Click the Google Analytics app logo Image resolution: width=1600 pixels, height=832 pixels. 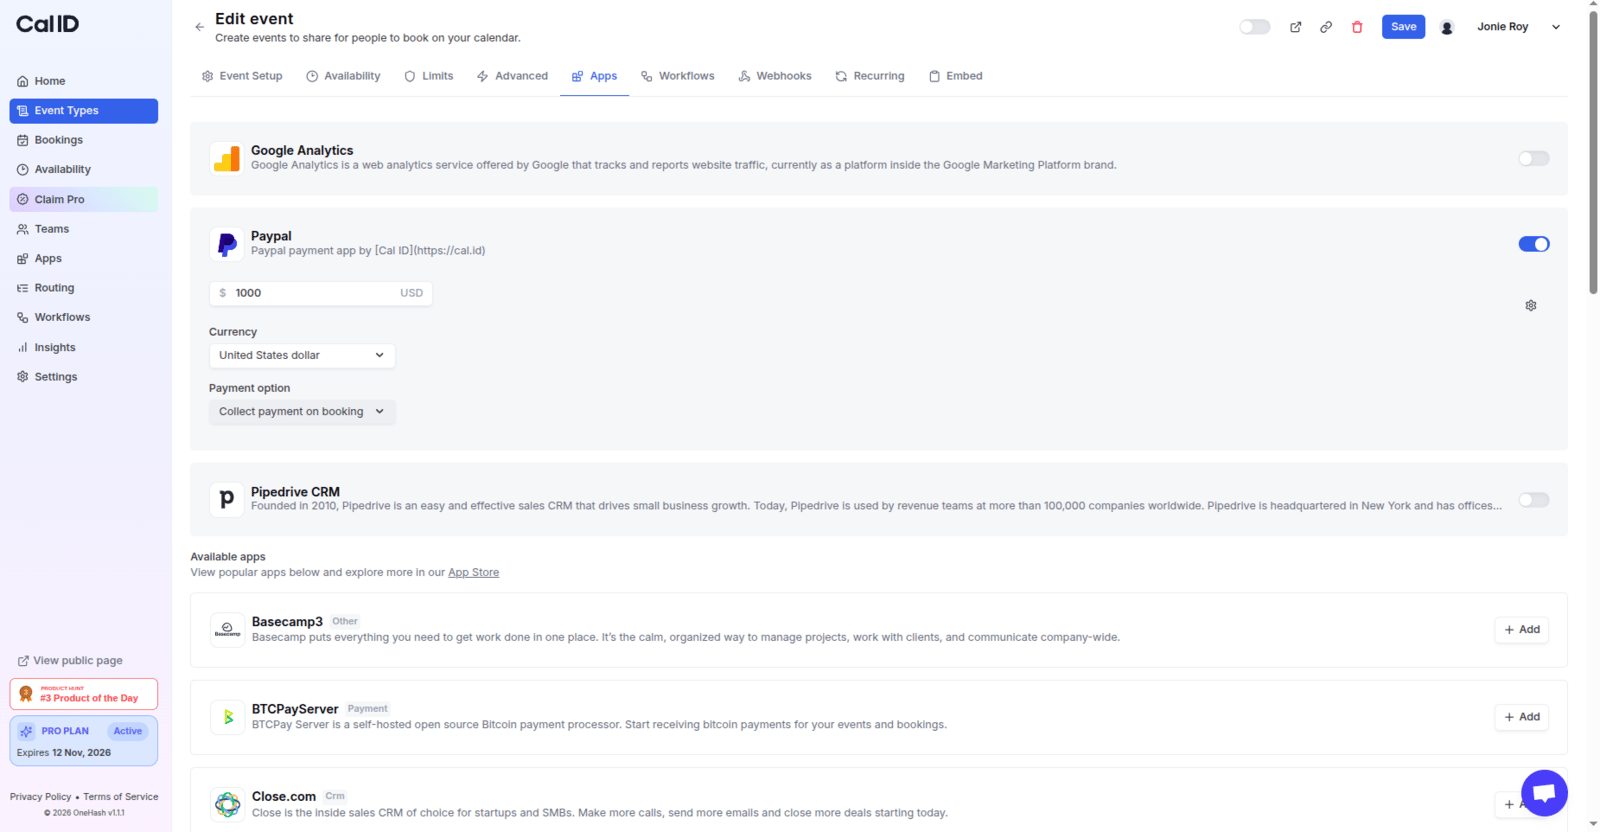point(227,158)
